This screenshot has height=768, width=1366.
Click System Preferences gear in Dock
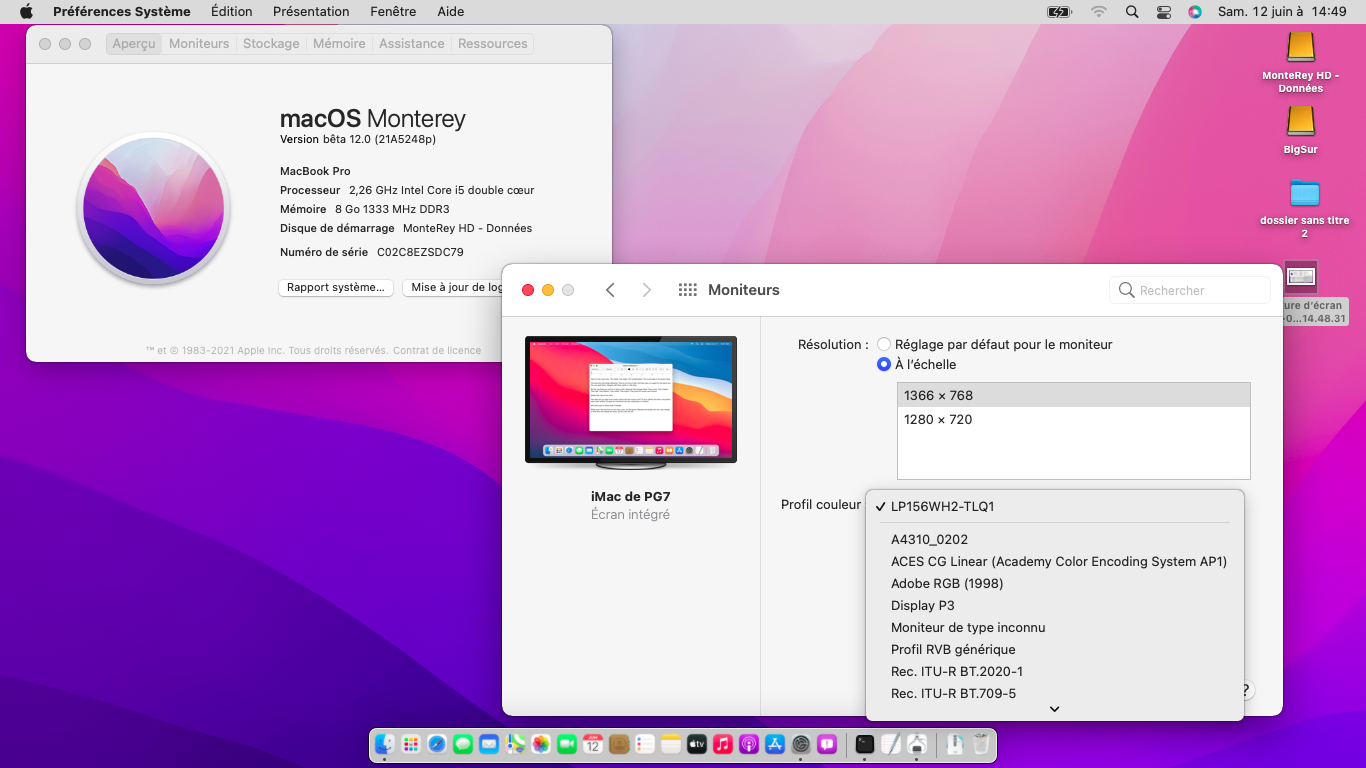point(801,744)
